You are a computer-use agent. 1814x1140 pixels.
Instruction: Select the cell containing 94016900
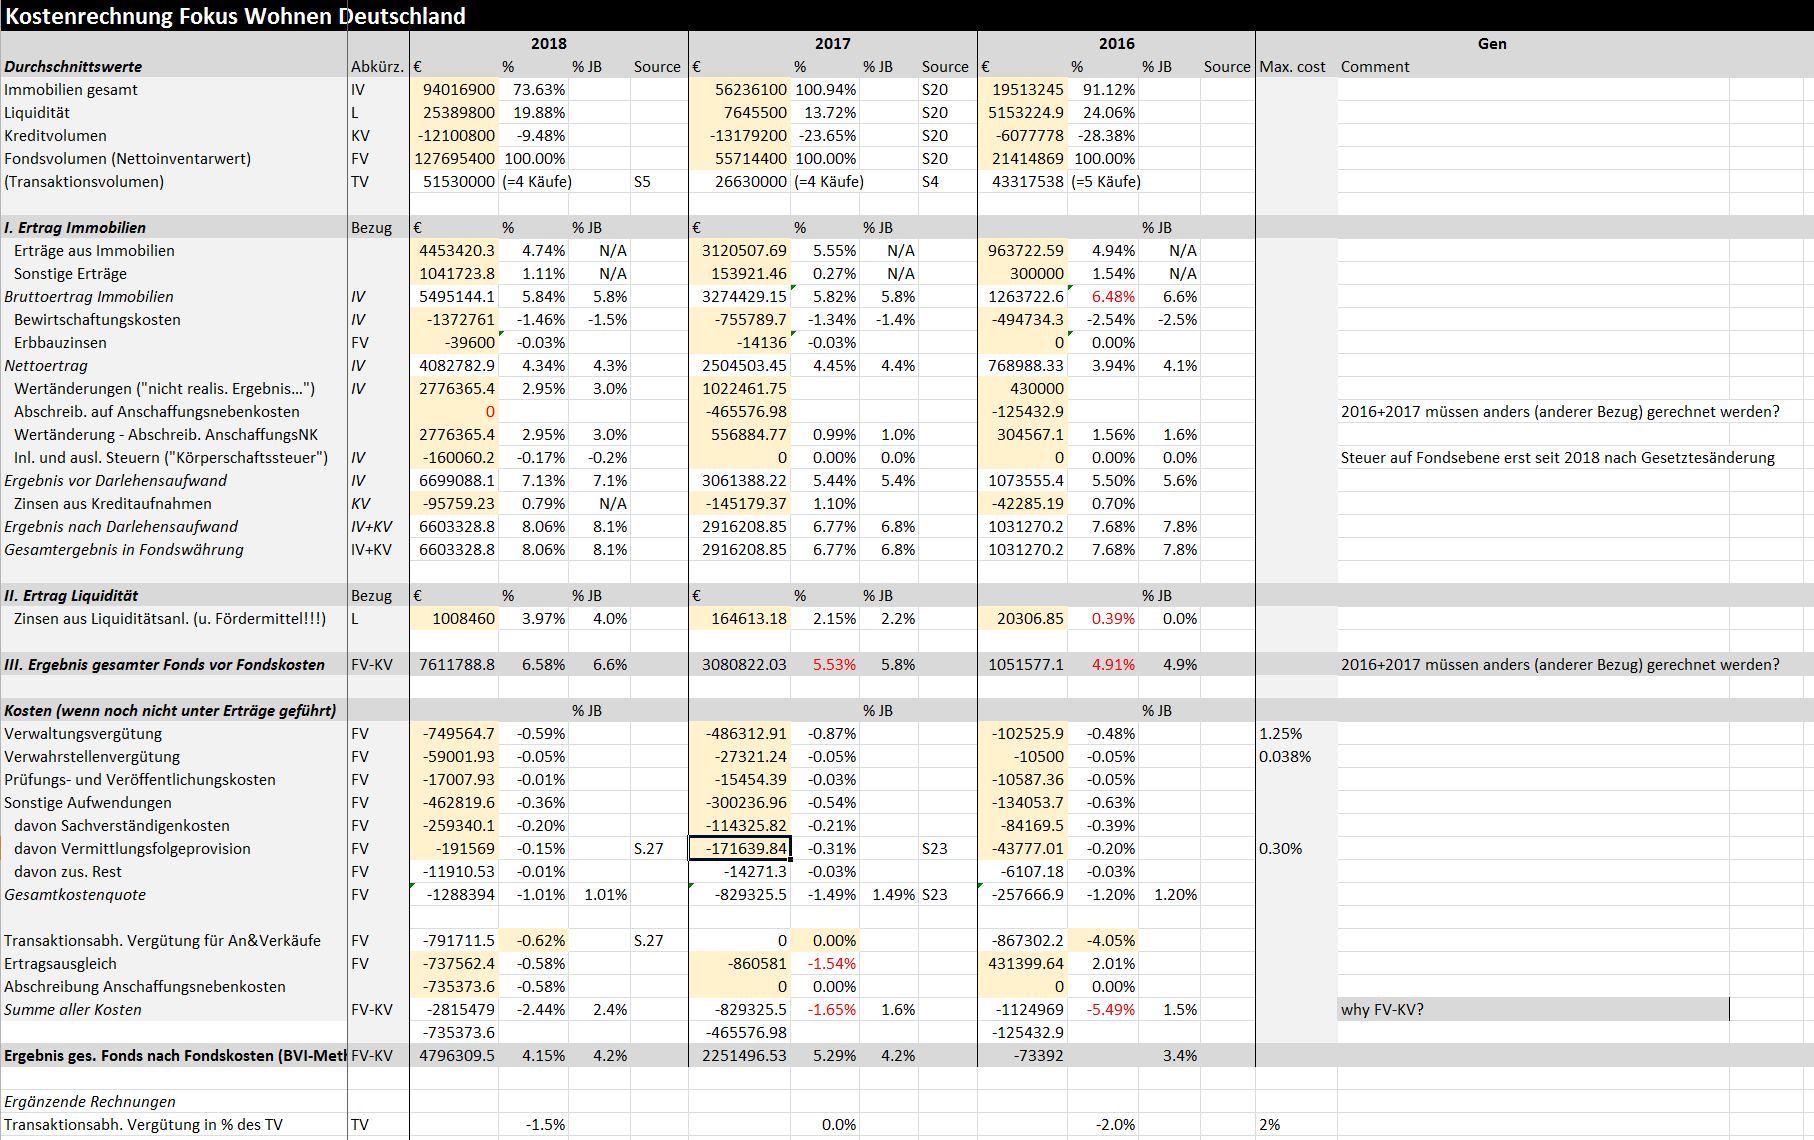(455, 90)
